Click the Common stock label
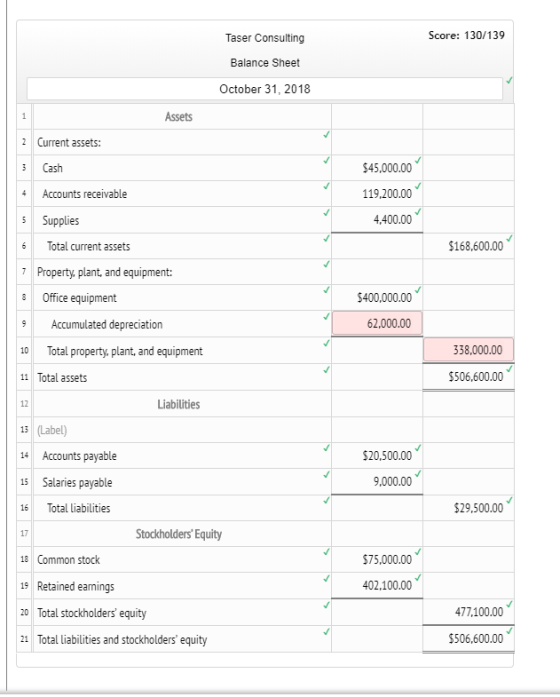Screen dimensions: 560x697 pos(68,560)
